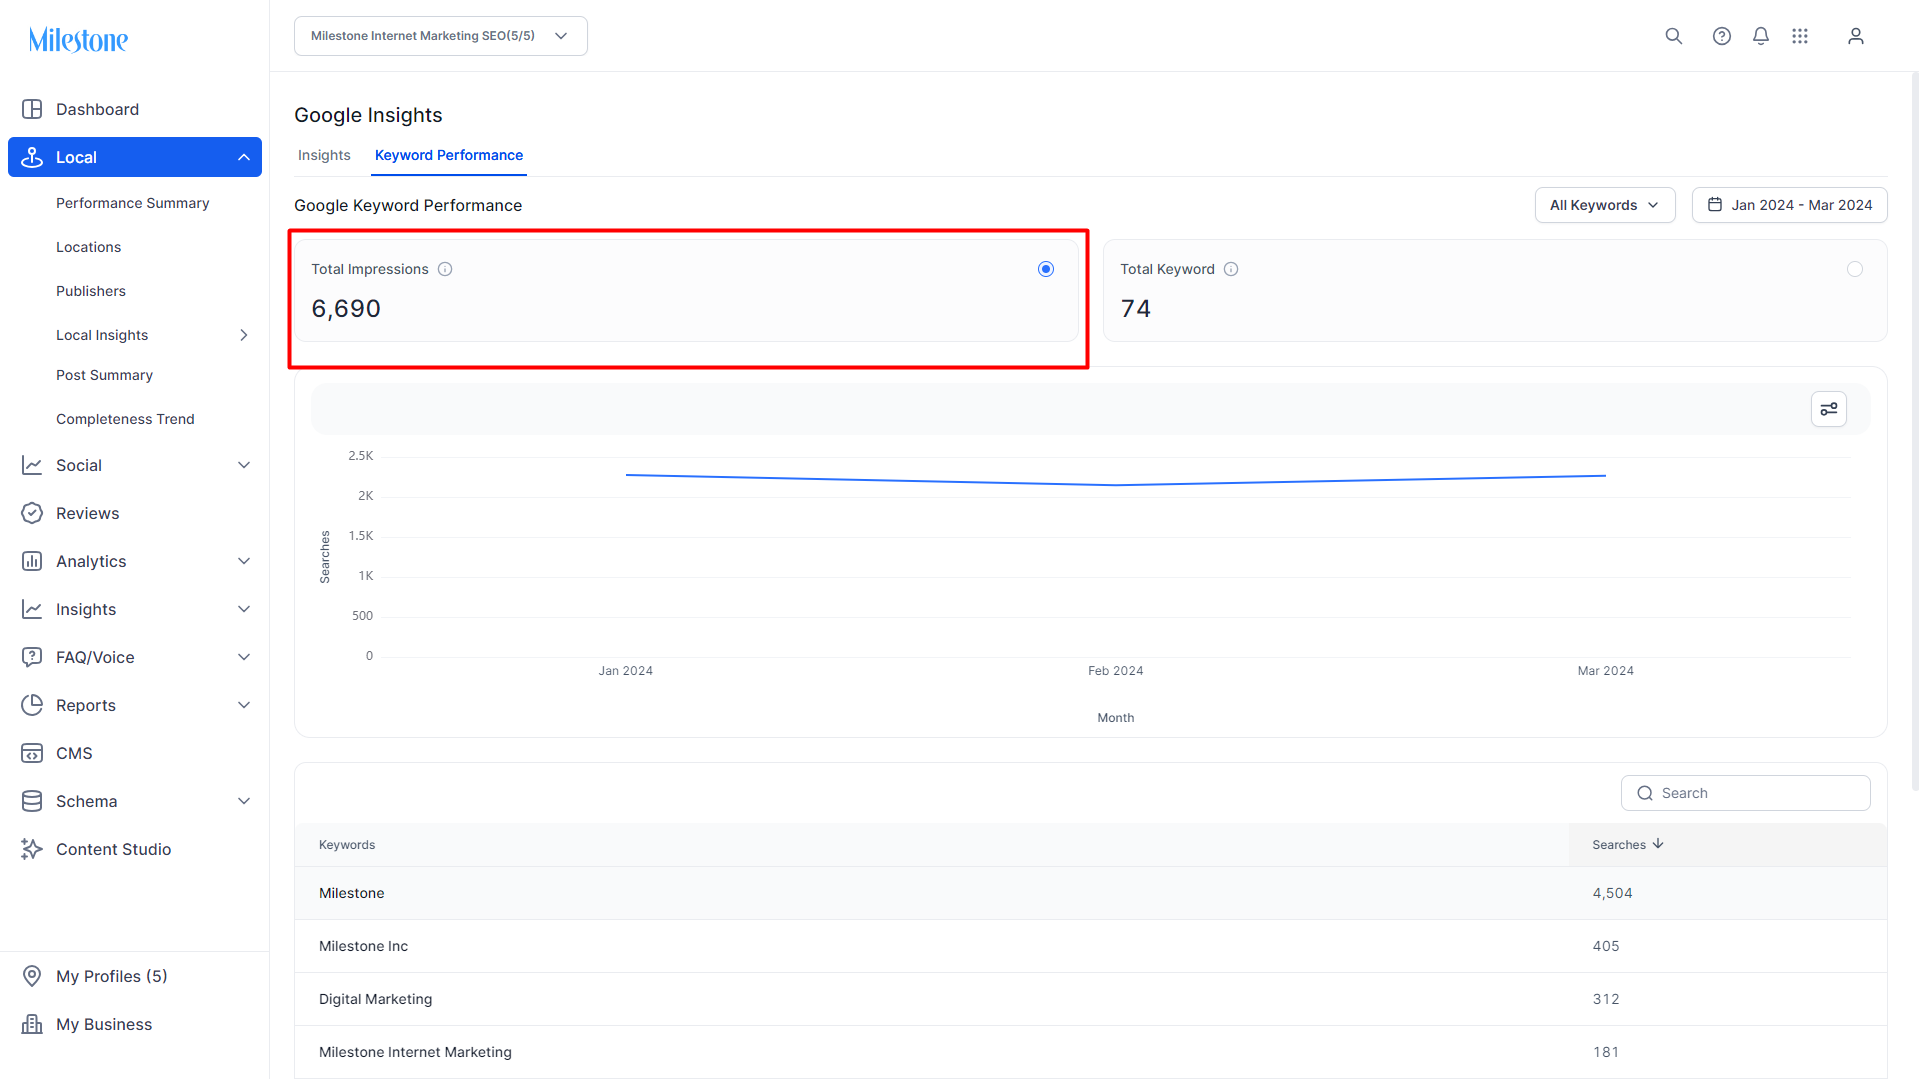Click the CMS window icon

[32, 753]
